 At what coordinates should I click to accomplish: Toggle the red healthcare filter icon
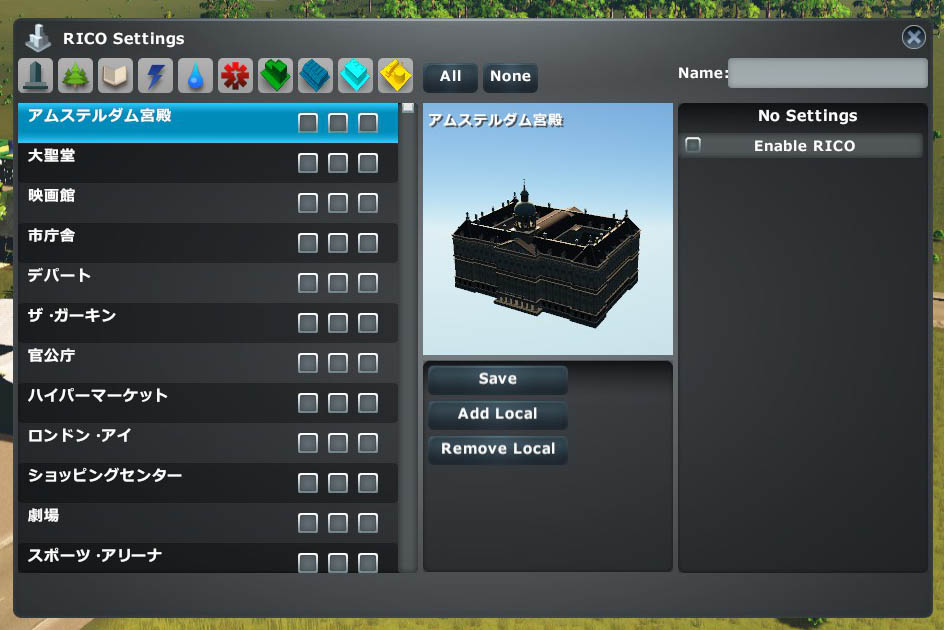[235, 75]
